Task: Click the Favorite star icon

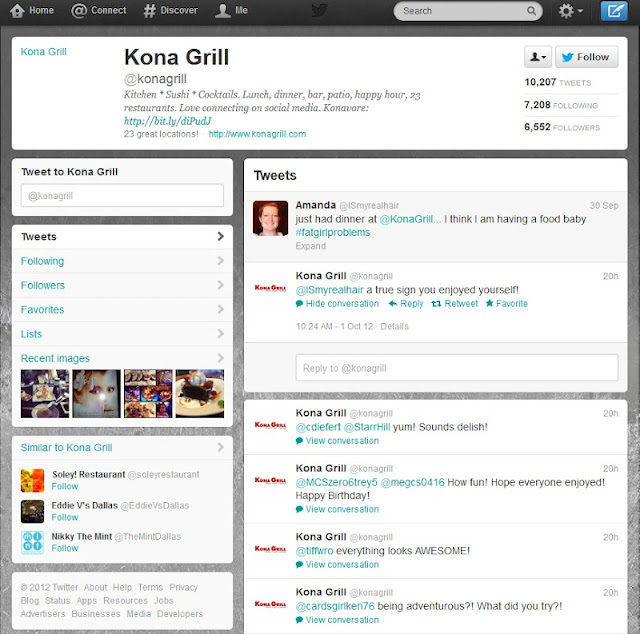Action: [x=489, y=303]
